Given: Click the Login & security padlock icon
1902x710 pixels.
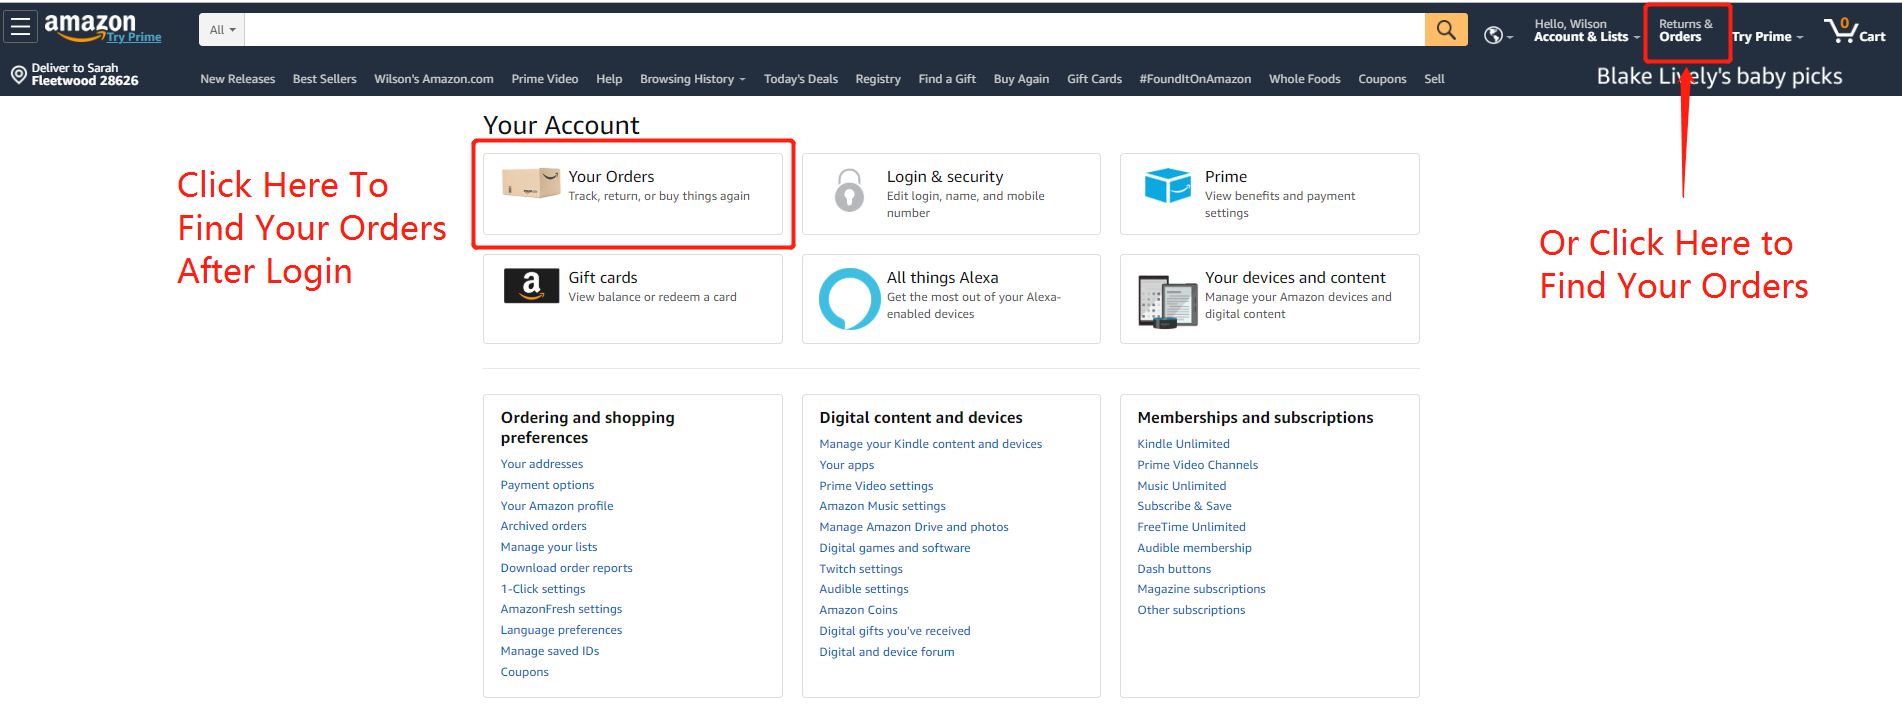Looking at the screenshot, I should [849, 190].
